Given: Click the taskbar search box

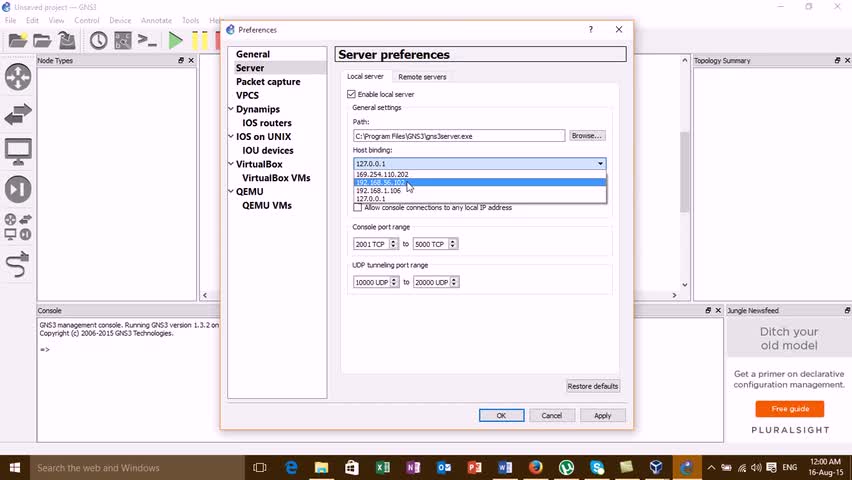Looking at the screenshot, I should [136, 467].
